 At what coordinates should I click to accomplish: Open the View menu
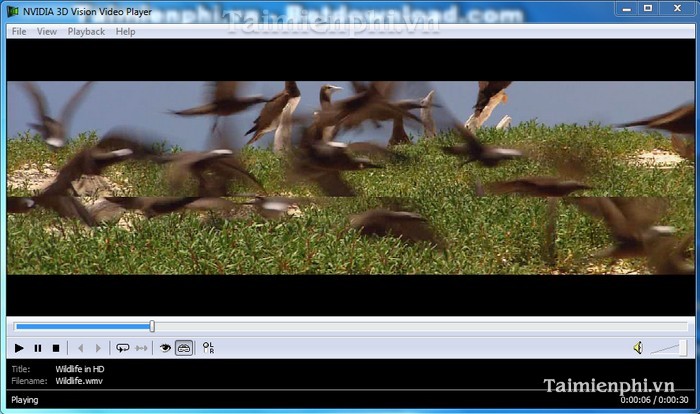click(x=46, y=31)
